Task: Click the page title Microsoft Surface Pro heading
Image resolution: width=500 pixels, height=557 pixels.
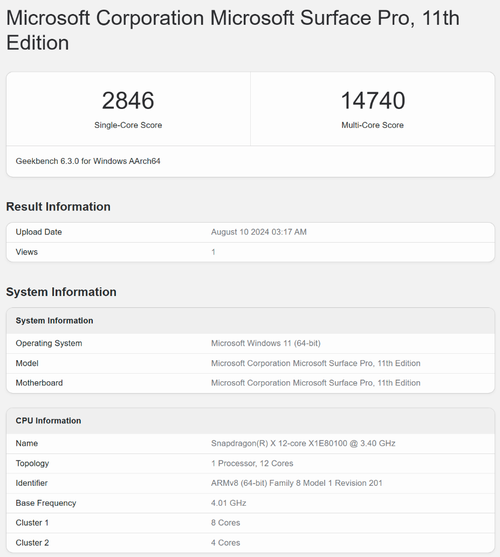Action: [233, 30]
